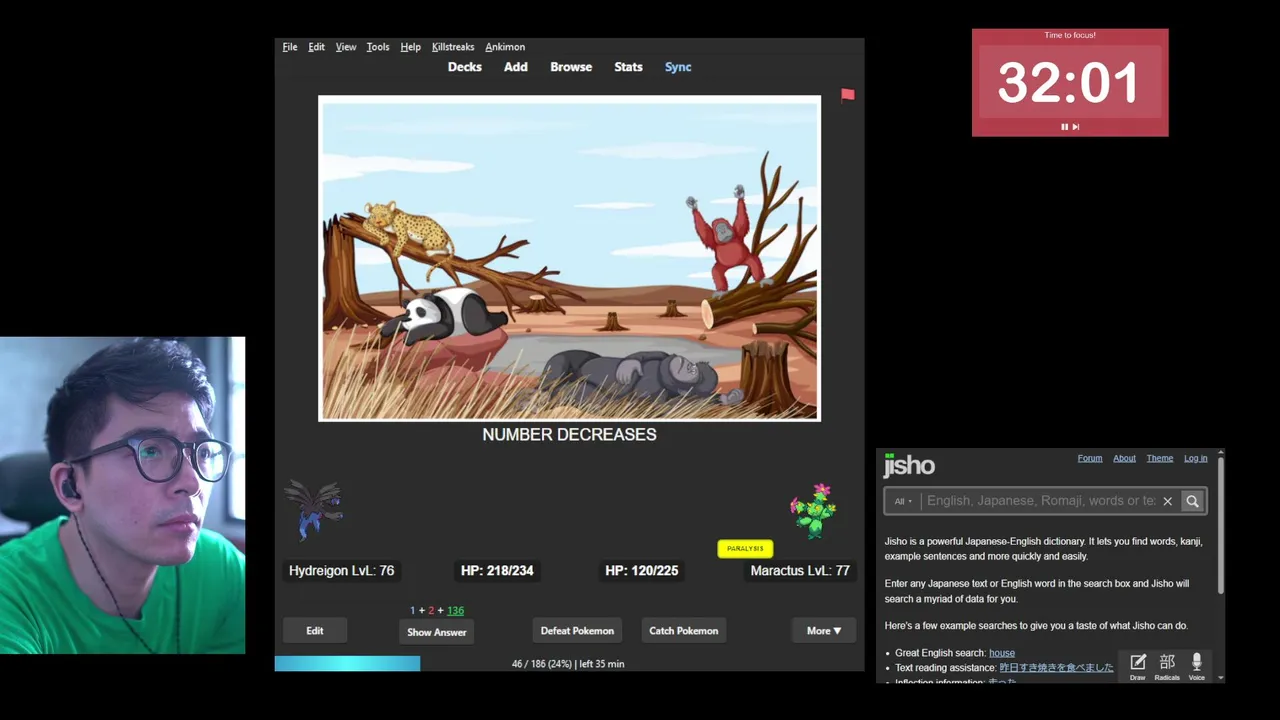This screenshot has width=1280, height=720.
Task: Click Sync in Anki toolbar
Action: pos(678,67)
